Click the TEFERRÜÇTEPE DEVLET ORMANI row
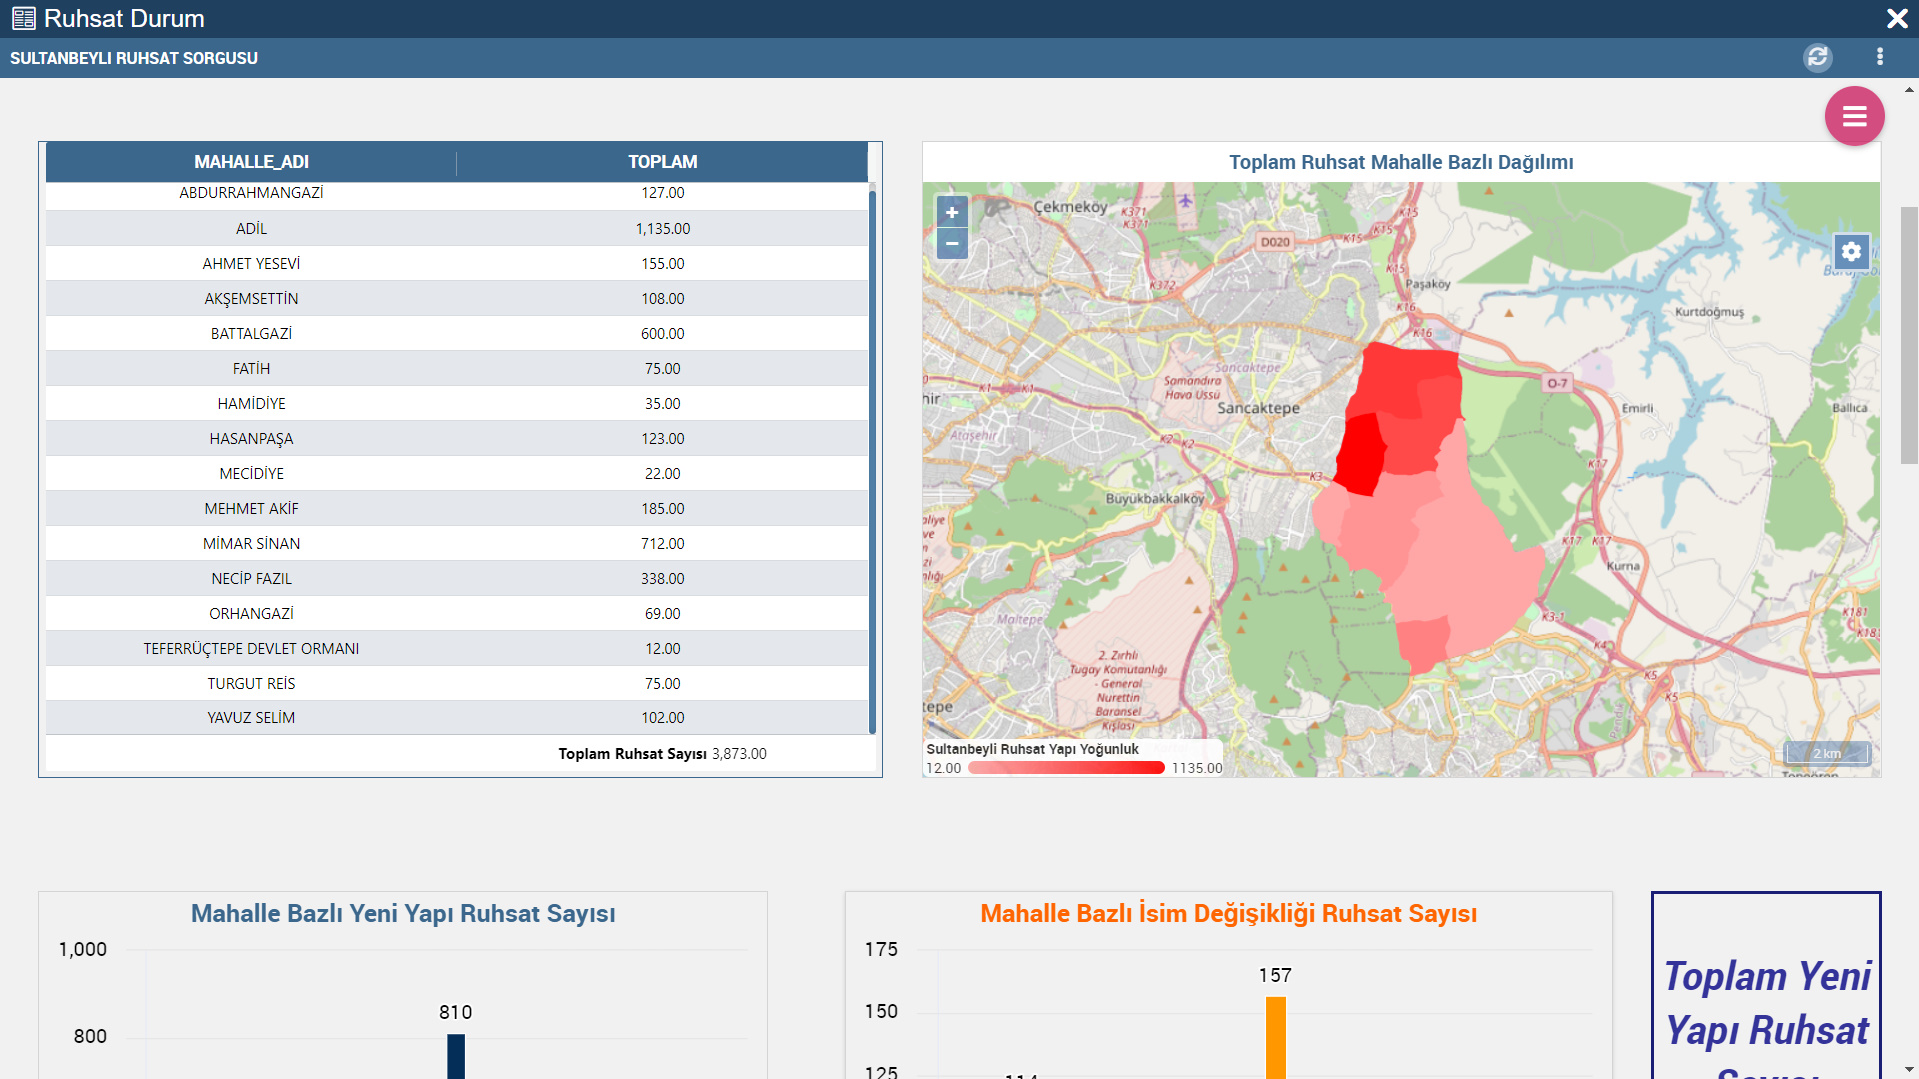 pos(251,648)
